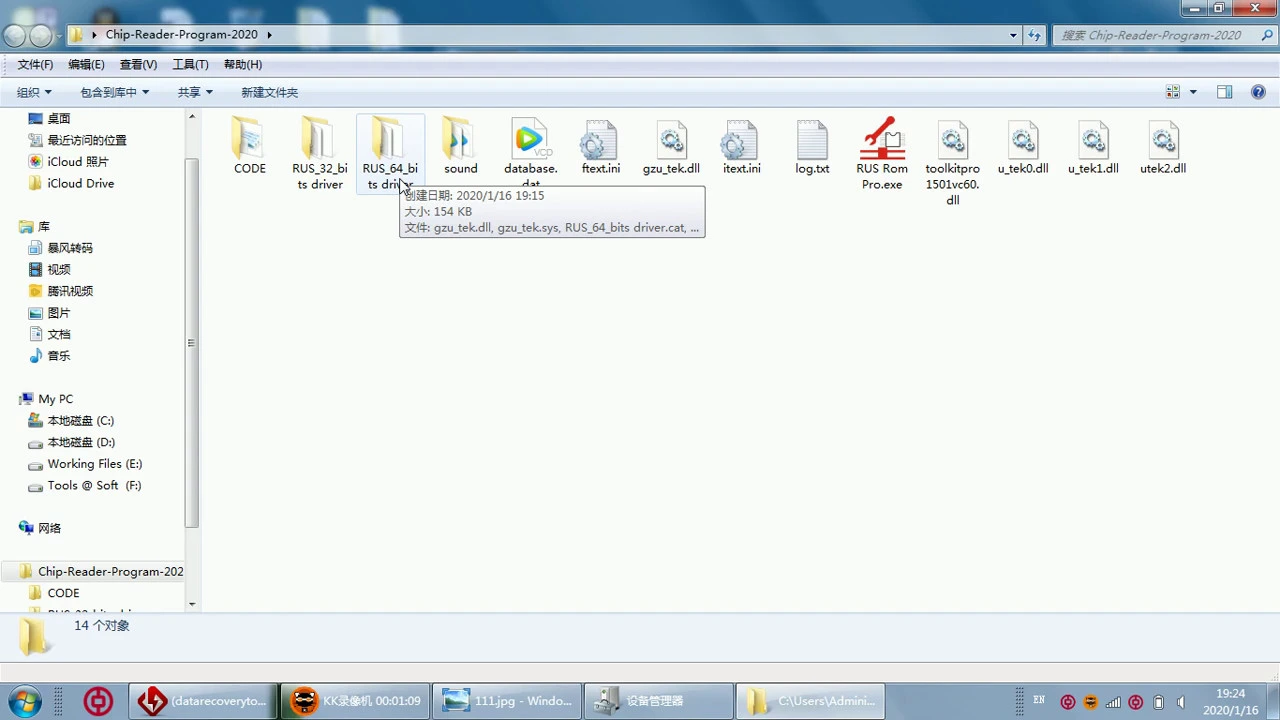The image size is (1280, 720).
Task: Open the view options dropdown arrow
Action: (1193, 92)
